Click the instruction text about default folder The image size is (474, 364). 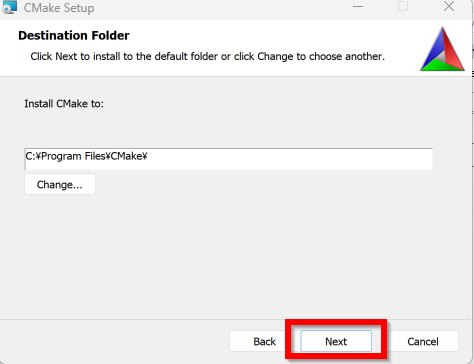click(207, 56)
